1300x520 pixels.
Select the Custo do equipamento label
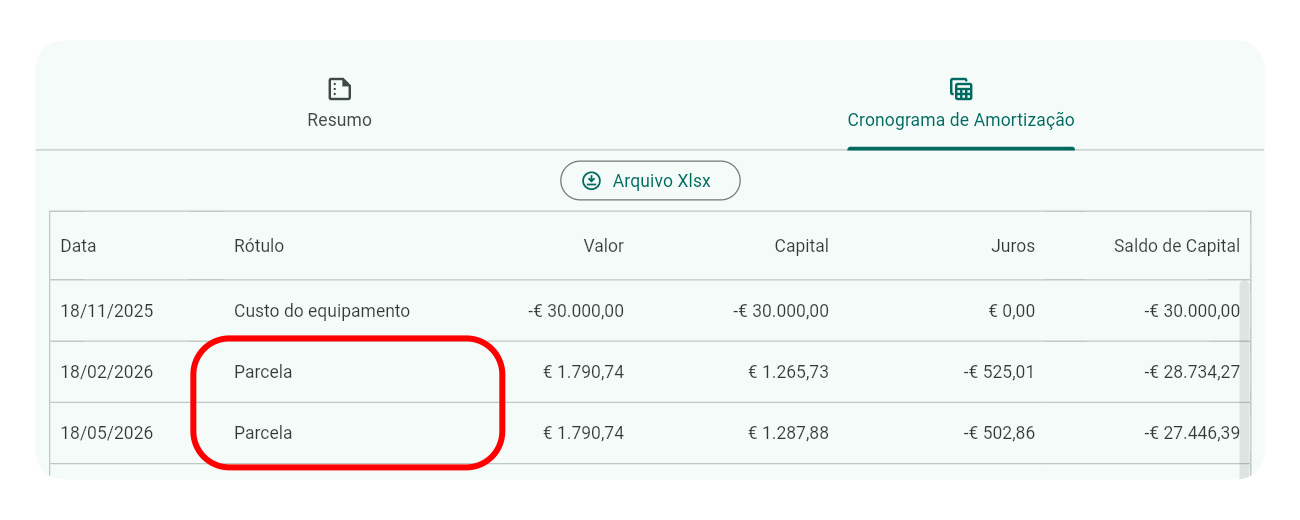tap(322, 311)
